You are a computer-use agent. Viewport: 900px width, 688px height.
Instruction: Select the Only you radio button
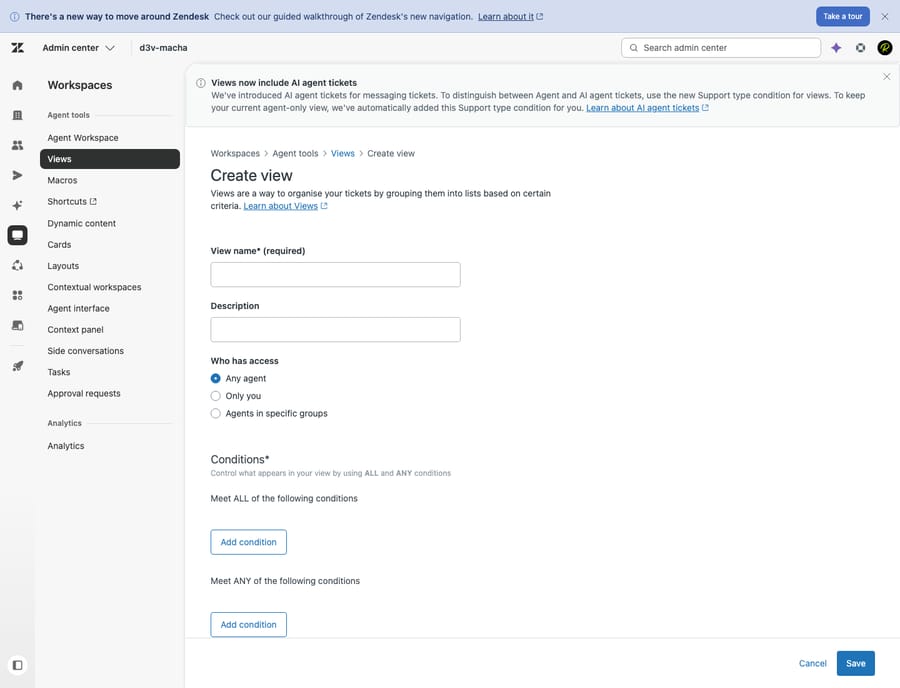coord(215,396)
